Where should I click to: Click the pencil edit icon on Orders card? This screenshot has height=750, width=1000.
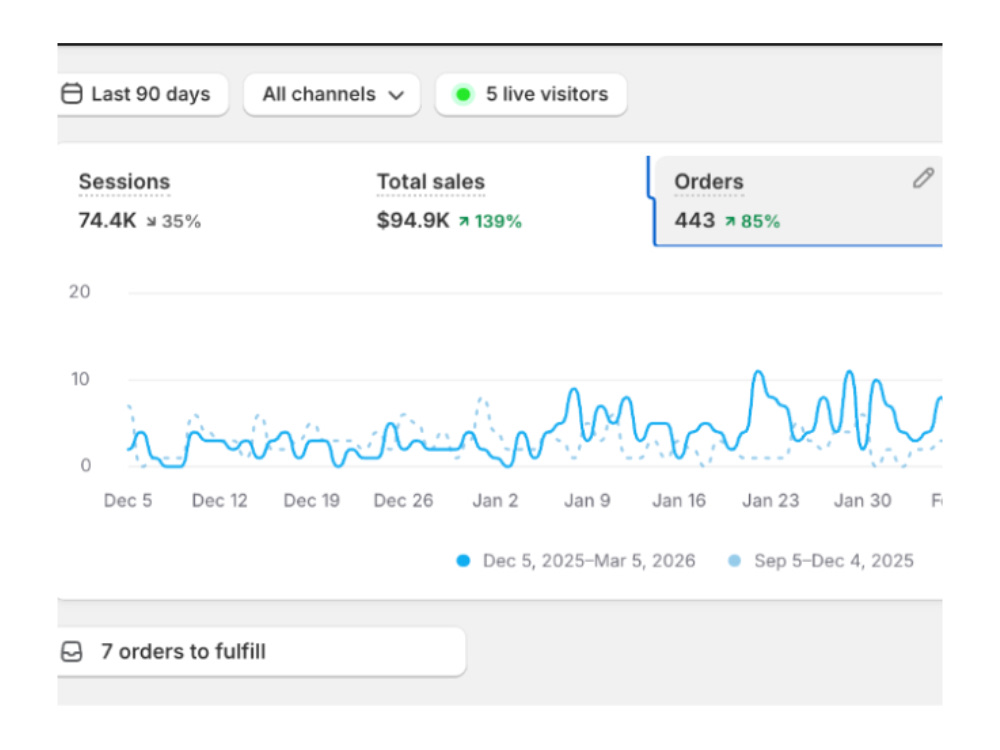[x=923, y=178]
